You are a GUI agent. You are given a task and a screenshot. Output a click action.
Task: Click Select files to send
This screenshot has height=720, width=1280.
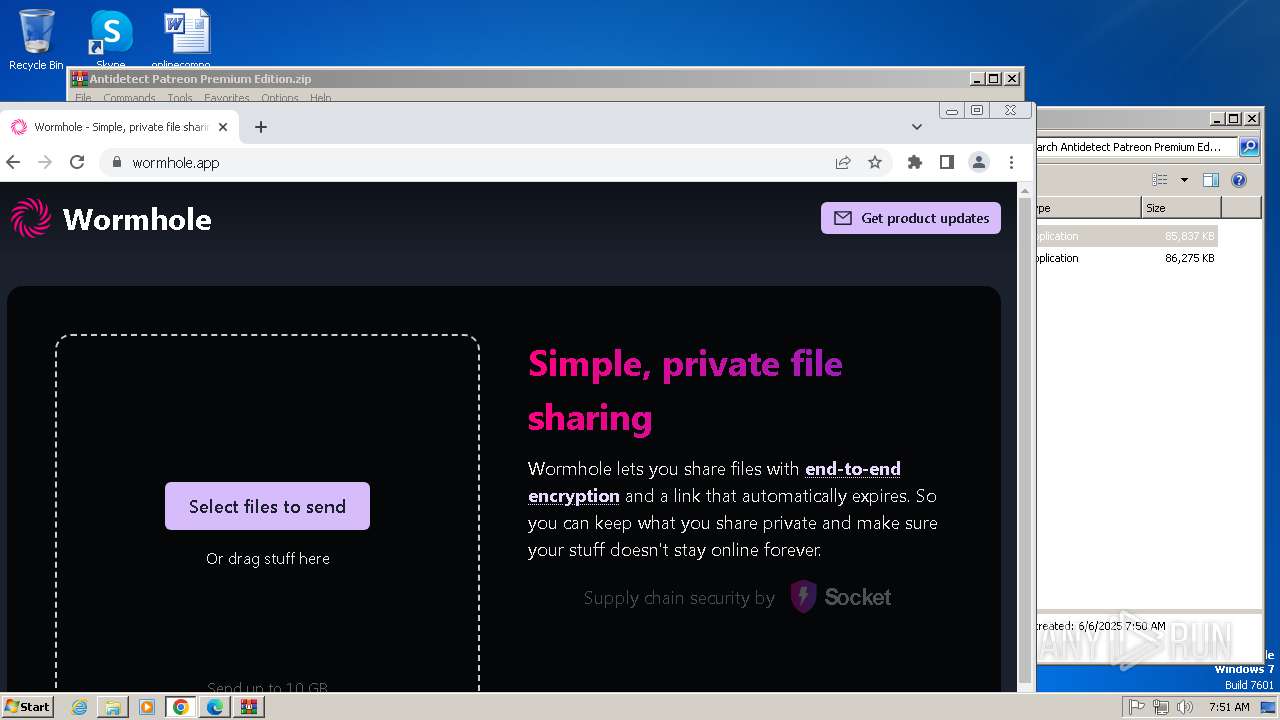click(x=267, y=506)
